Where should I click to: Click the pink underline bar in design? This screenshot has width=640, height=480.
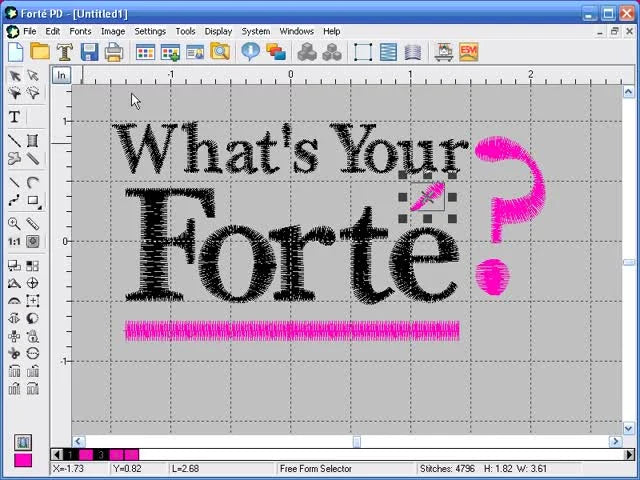[292, 331]
